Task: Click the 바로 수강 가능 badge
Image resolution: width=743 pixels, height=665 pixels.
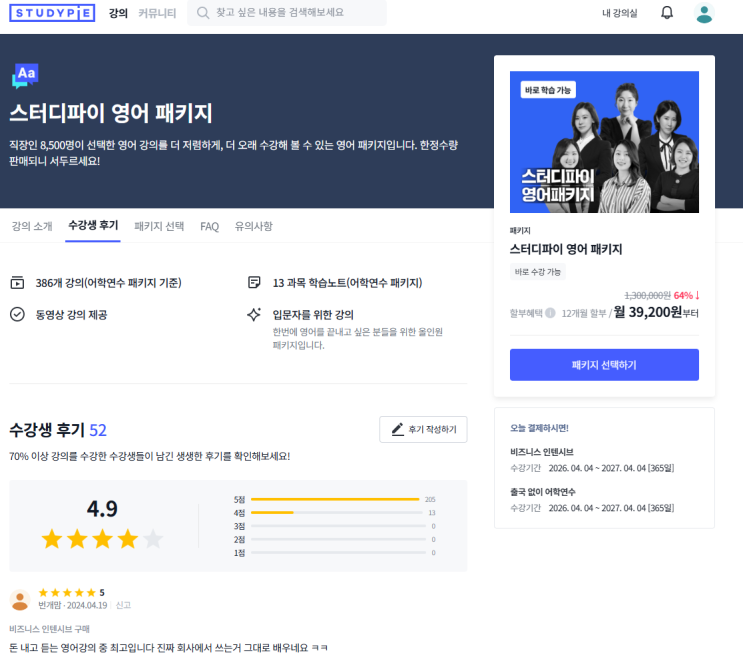Action: [x=538, y=272]
